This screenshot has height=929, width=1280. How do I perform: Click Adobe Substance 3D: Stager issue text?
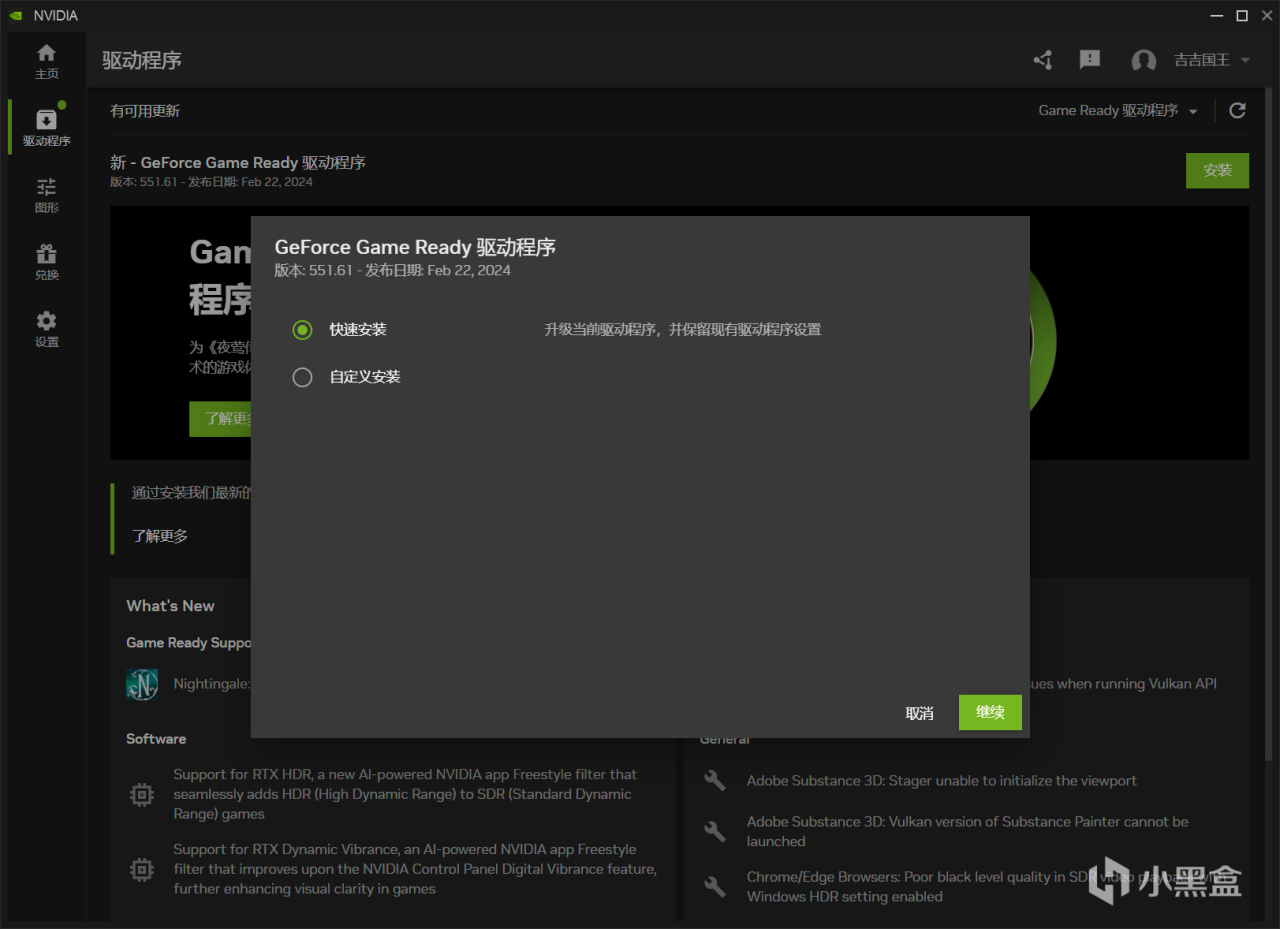[942, 781]
